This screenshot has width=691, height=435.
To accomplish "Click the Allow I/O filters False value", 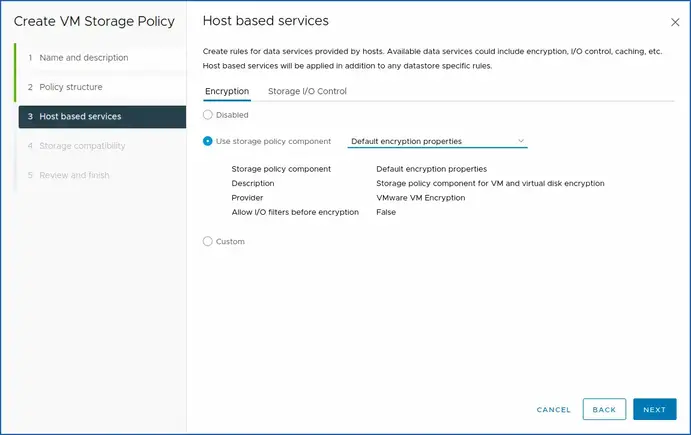I will click(x=386, y=212).
